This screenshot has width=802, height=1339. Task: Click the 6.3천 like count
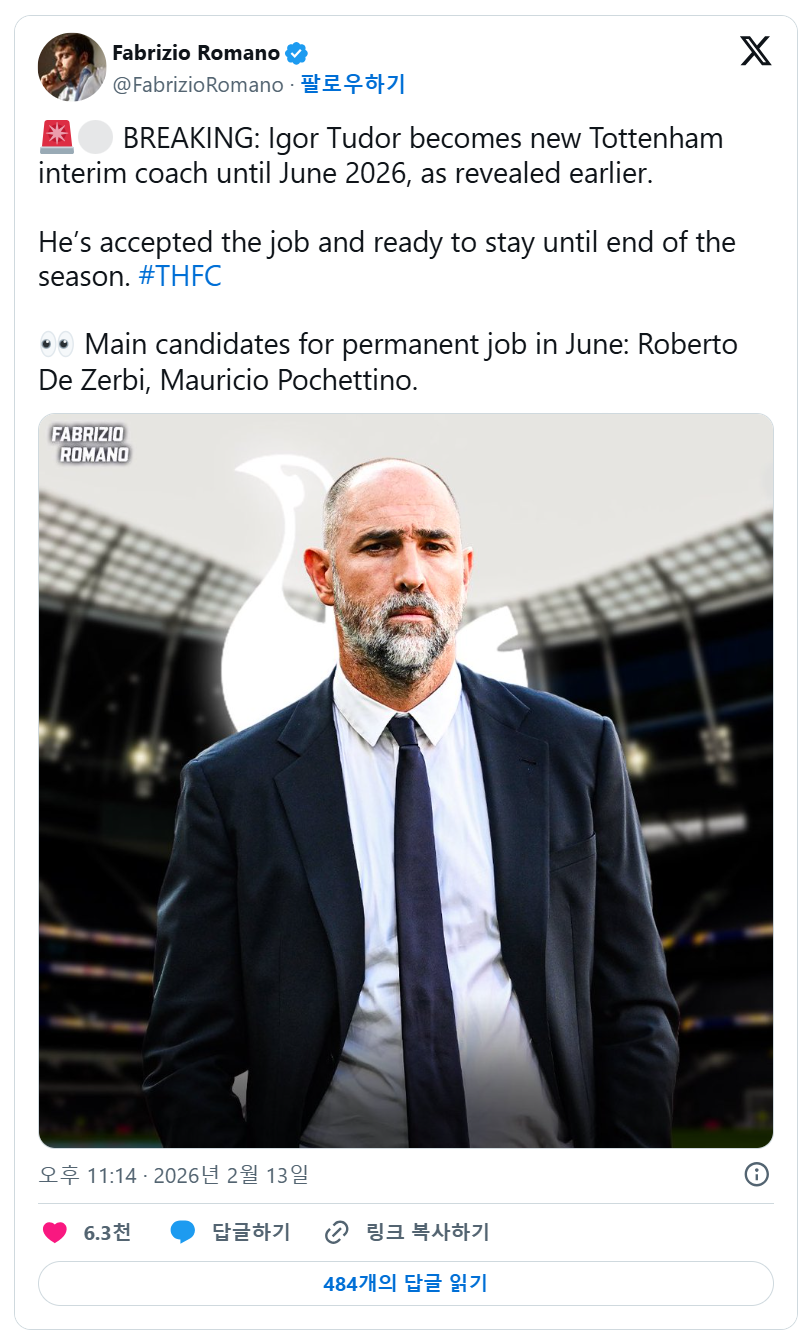click(x=107, y=1232)
